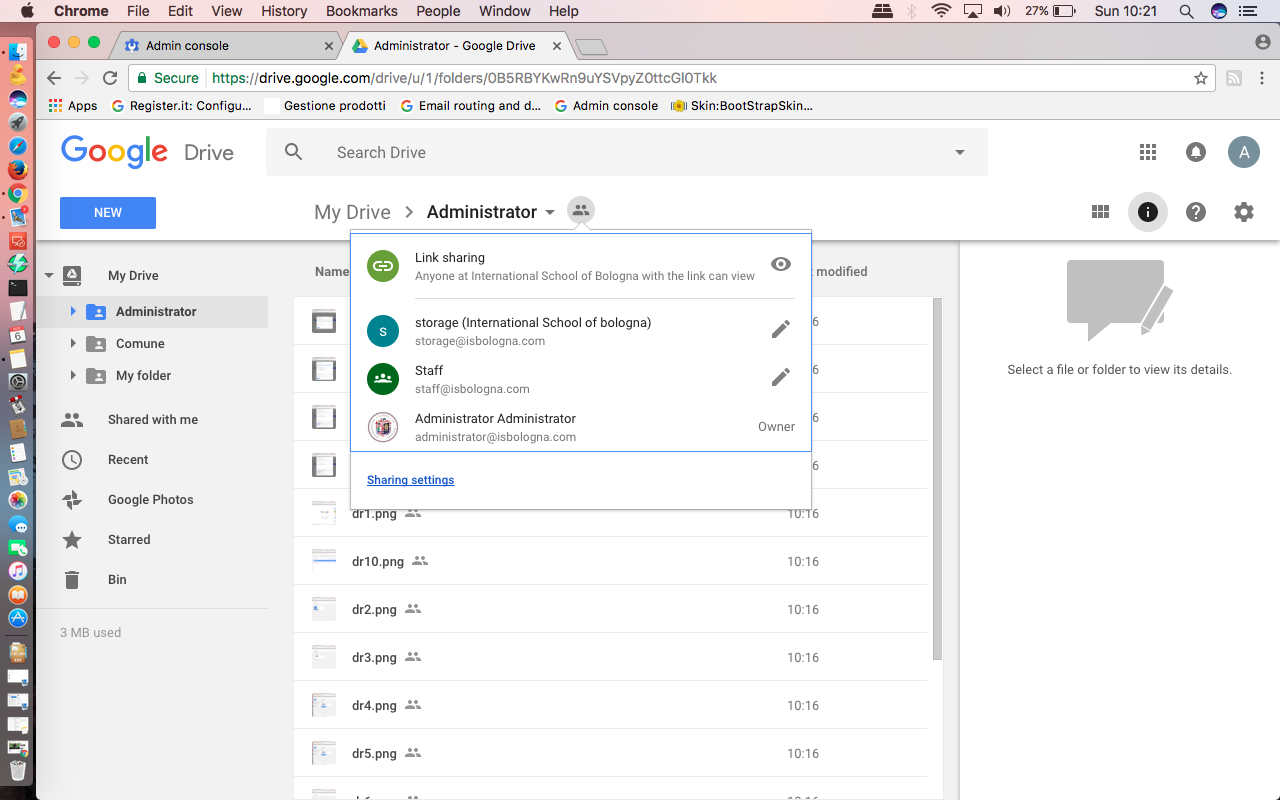Image resolution: width=1280 pixels, height=800 pixels.
Task: Open Sharing settings link
Action: (x=411, y=480)
